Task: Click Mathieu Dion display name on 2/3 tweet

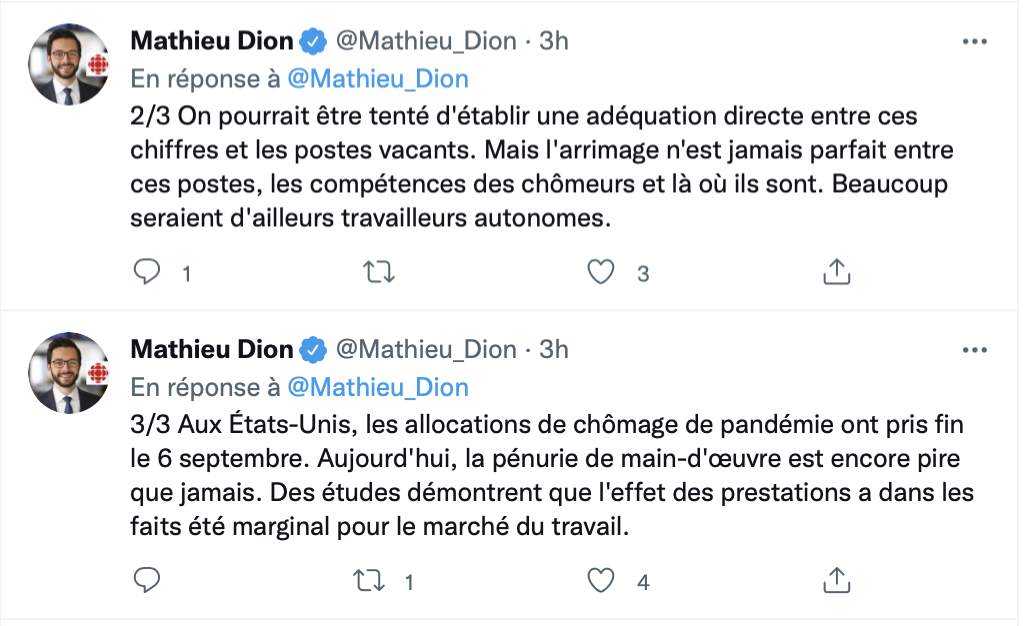Action: pyautogui.click(x=212, y=41)
